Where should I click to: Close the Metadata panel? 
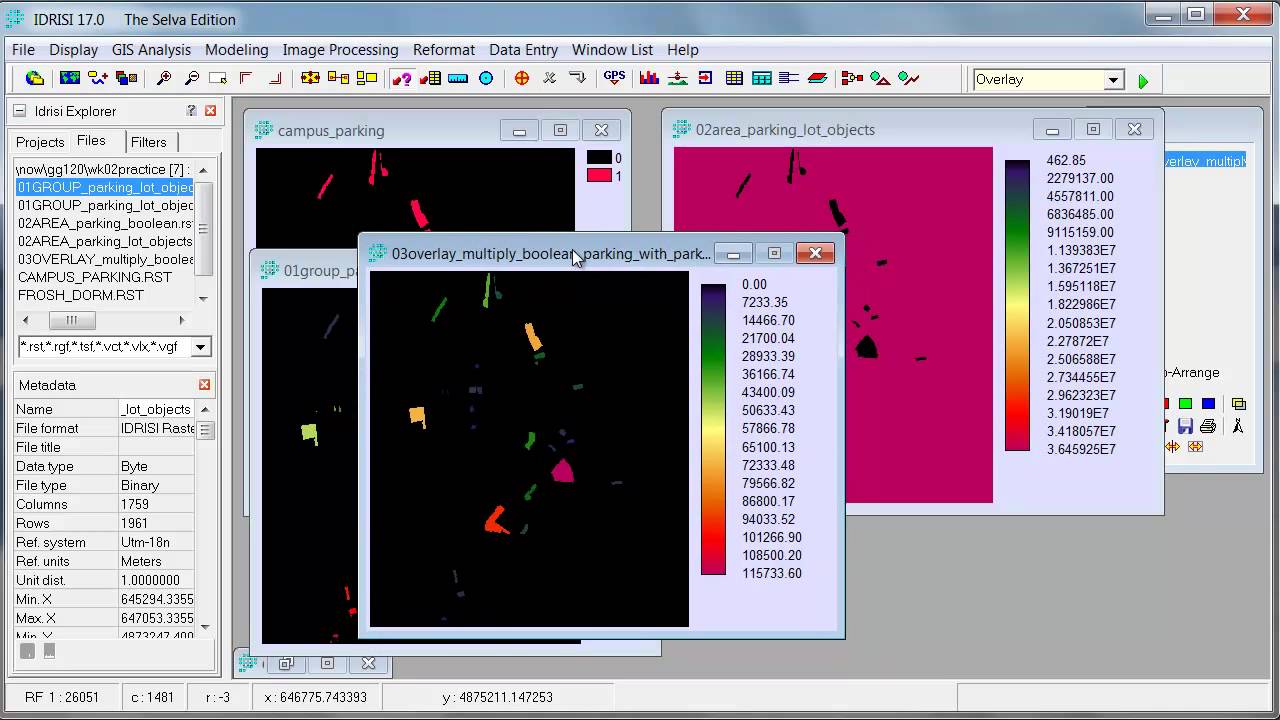(x=204, y=385)
